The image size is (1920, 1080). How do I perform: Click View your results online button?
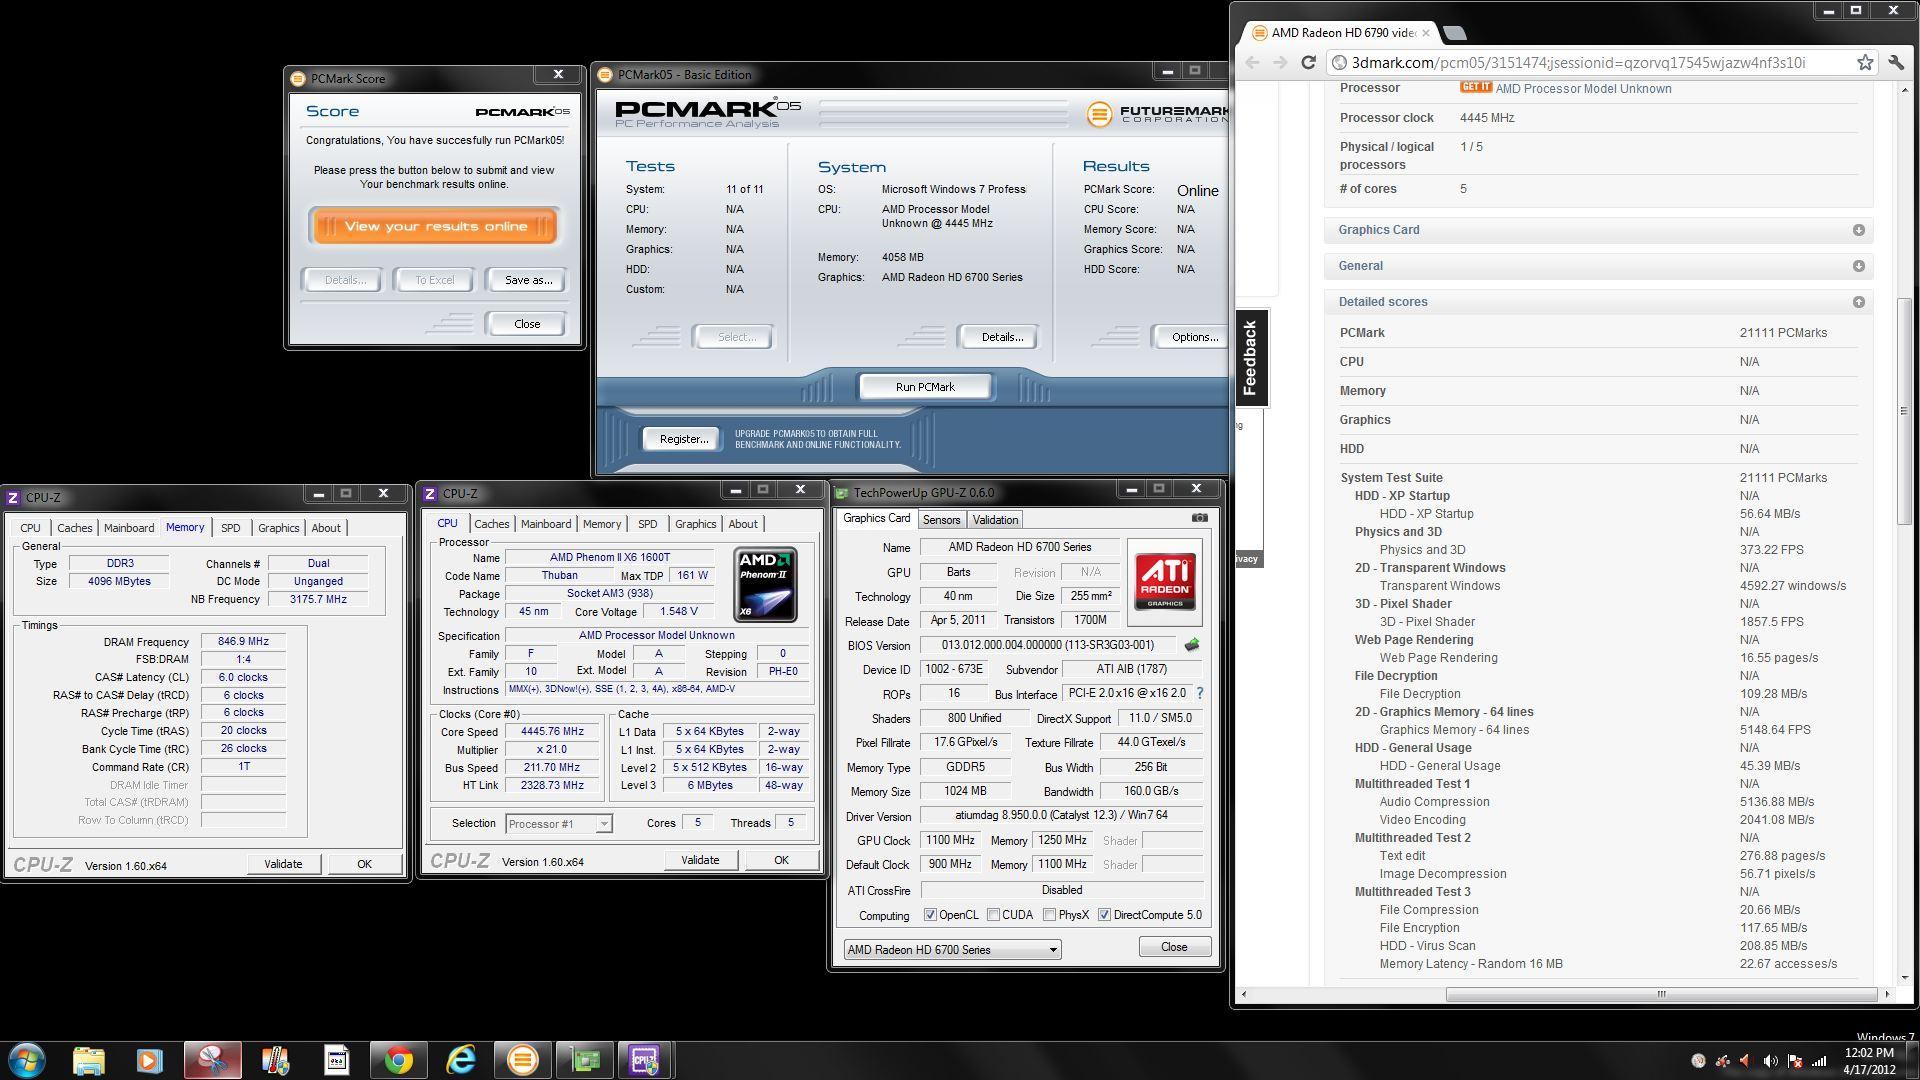point(435,226)
